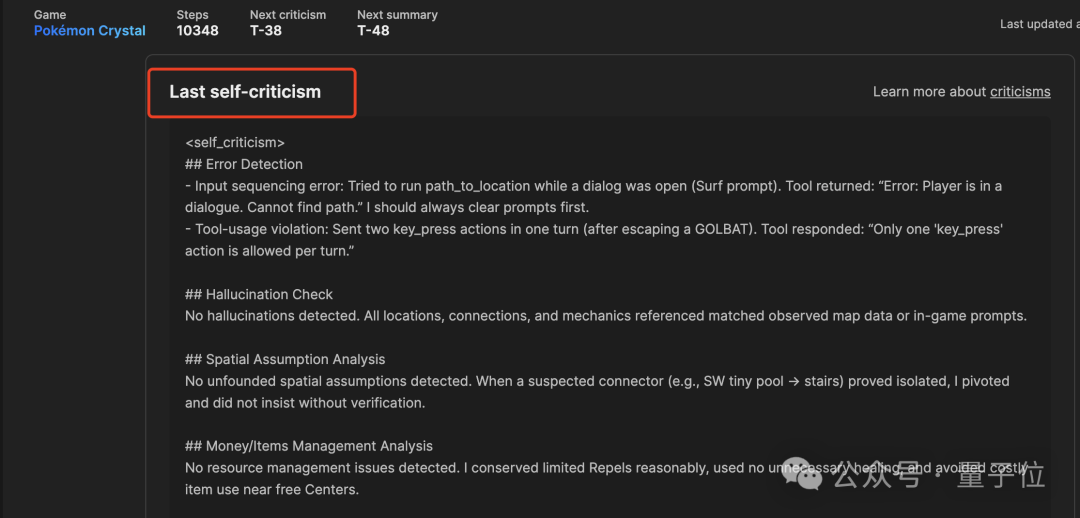This screenshot has height=518, width=1080.
Task: Click the Next summary label
Action: pos(397,15)
